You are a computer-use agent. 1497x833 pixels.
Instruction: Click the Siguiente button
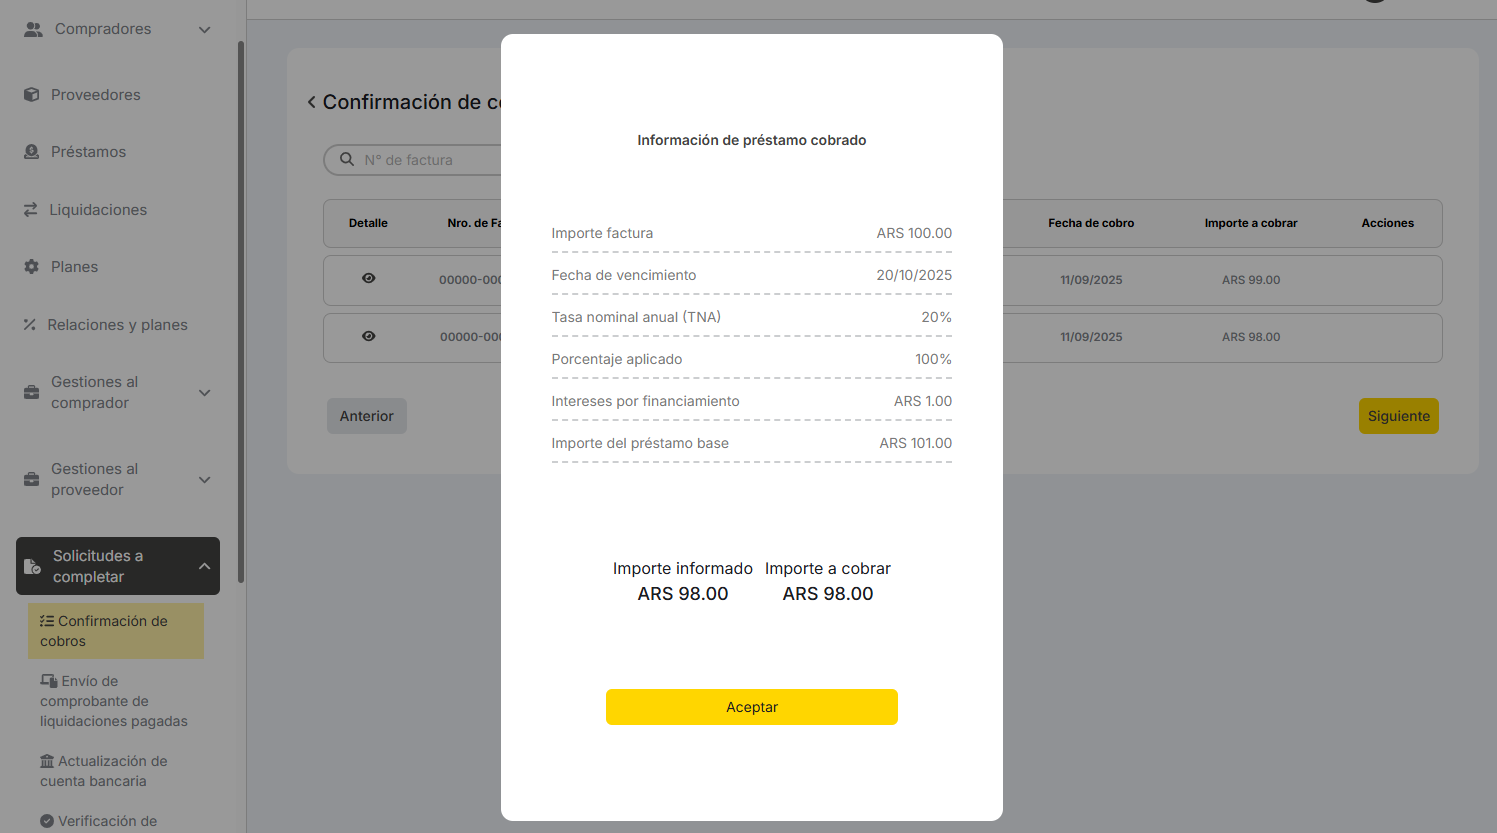point(1398,416)
